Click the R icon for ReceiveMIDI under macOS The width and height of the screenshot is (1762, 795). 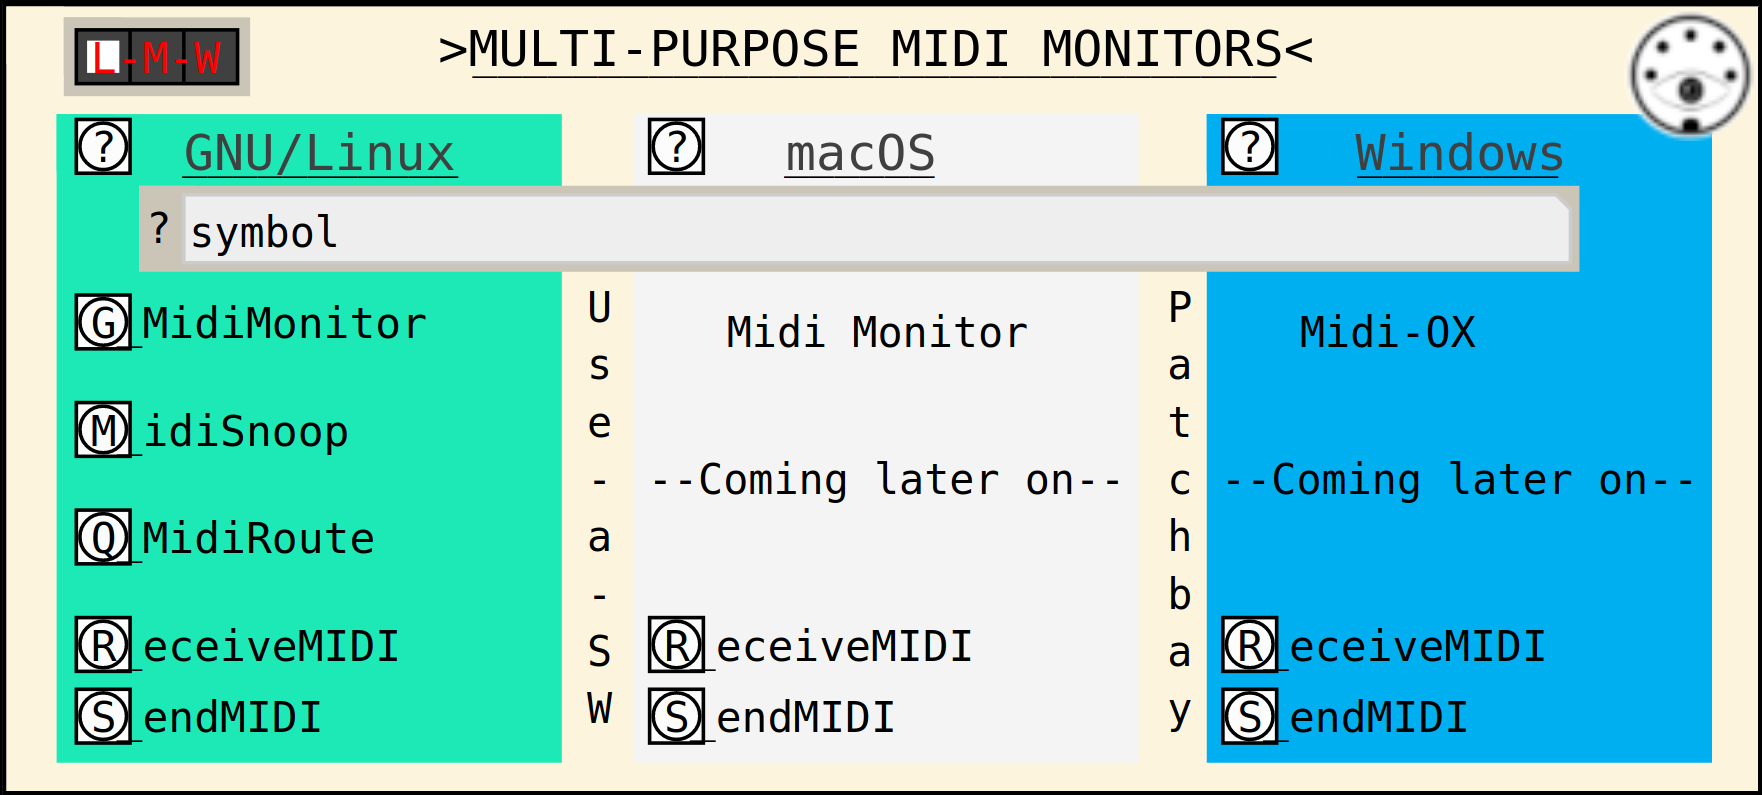tap(676, 645)
